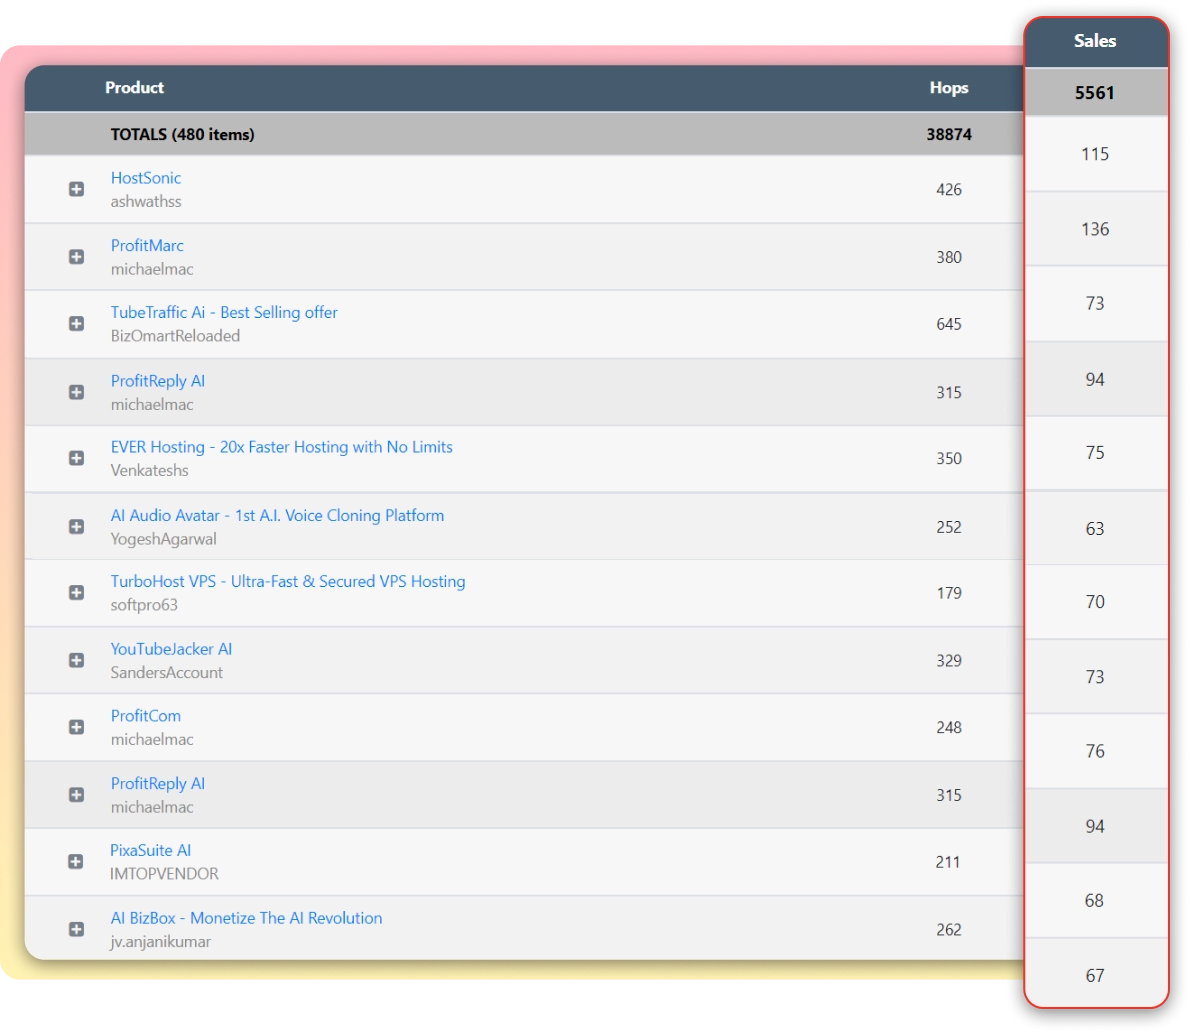Open the ProfitMarc product link
The width and height of the screenshot is (1190, 1033).
pos(147,245)
